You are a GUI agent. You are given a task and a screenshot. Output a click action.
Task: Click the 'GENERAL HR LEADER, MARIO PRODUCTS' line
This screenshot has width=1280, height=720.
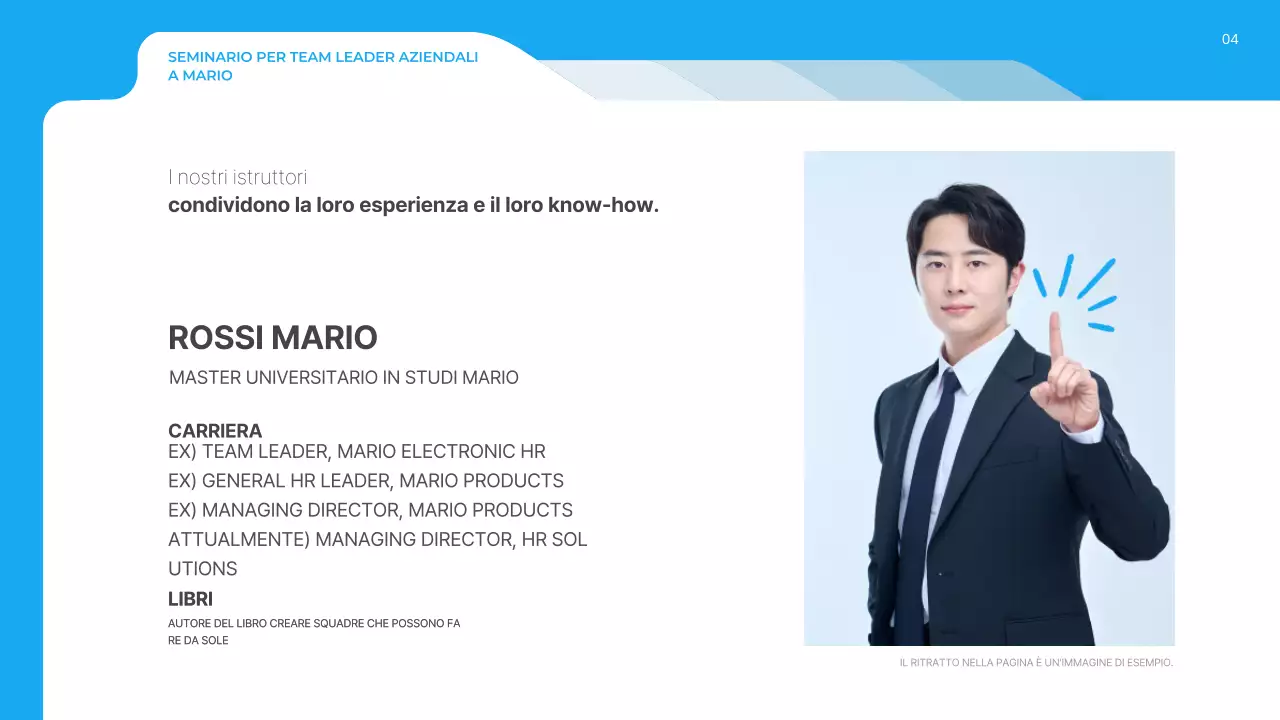point(365,481)
